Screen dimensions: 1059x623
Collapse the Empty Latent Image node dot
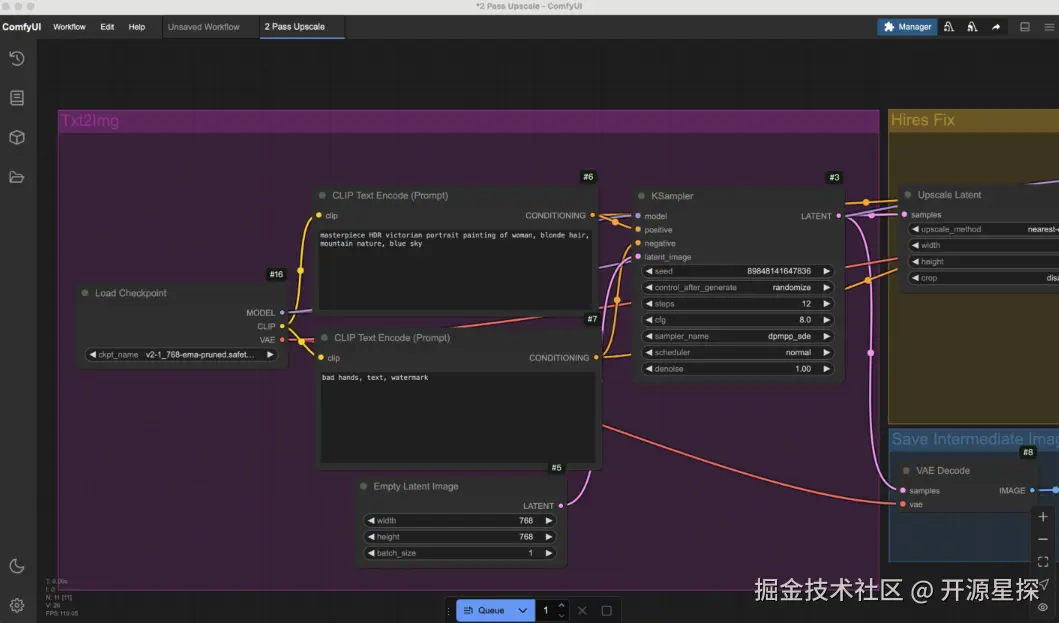pyautogui.click(x=363, y=487)
